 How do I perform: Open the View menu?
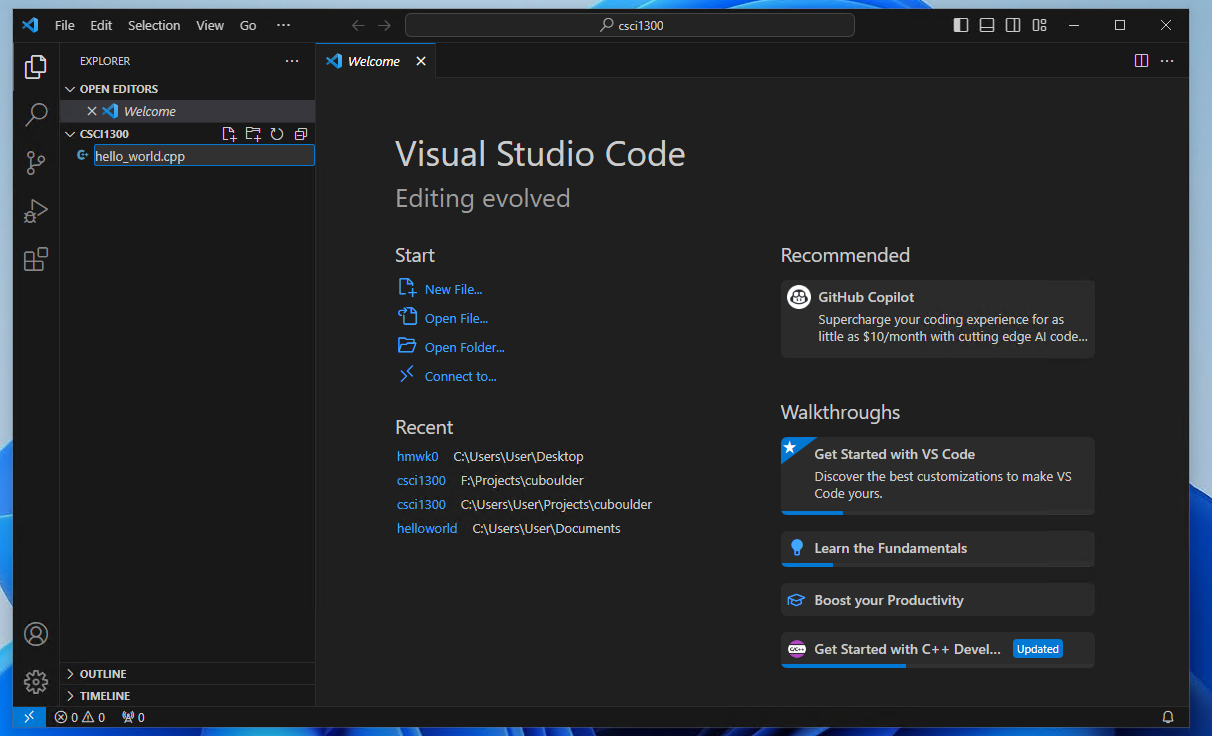(210, 25)
